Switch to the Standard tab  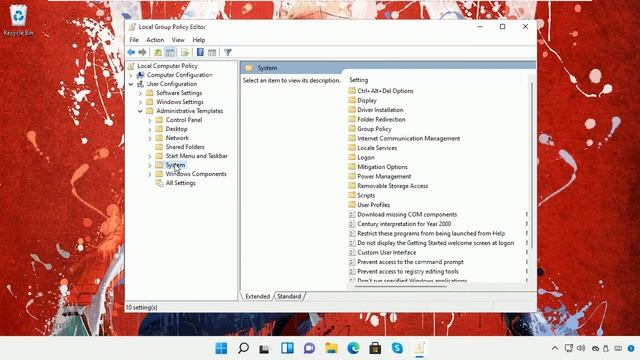pos(289,296)
